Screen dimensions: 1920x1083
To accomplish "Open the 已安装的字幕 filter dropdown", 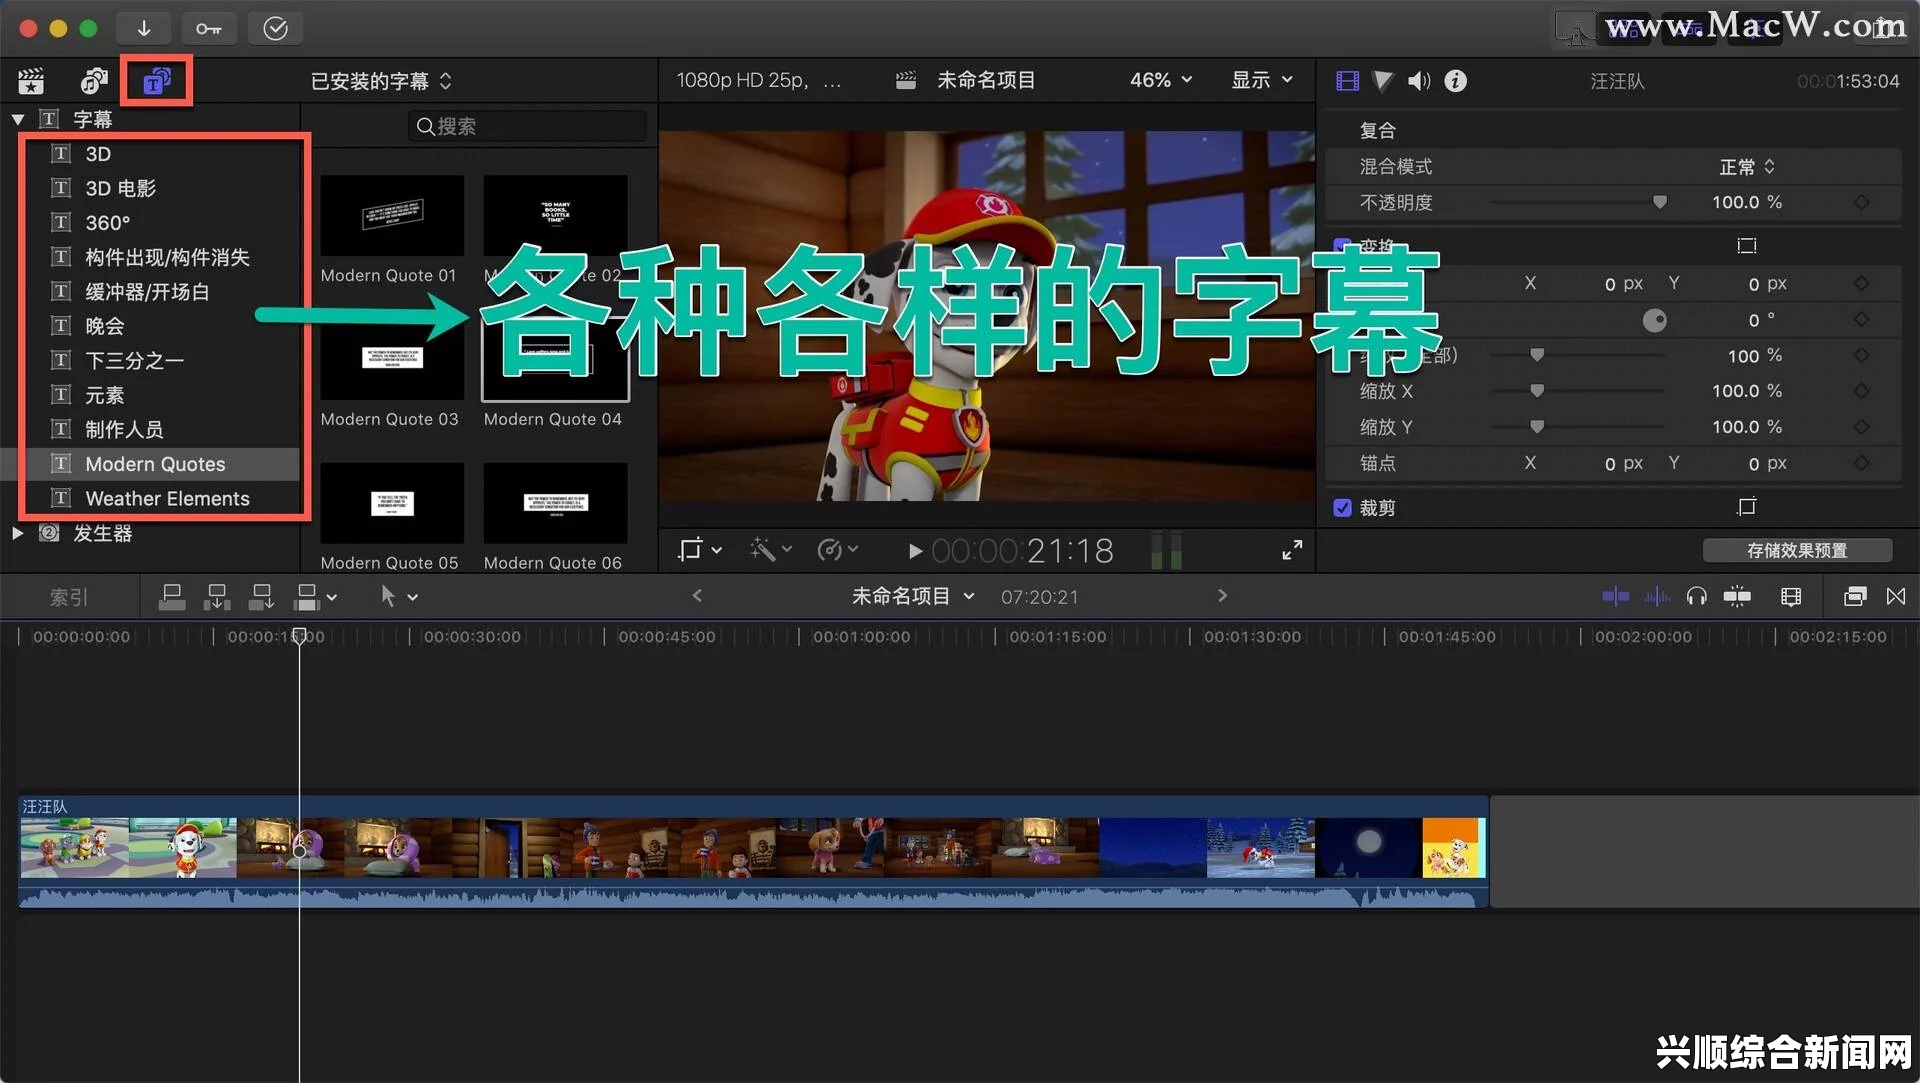I will click(381, 81).
